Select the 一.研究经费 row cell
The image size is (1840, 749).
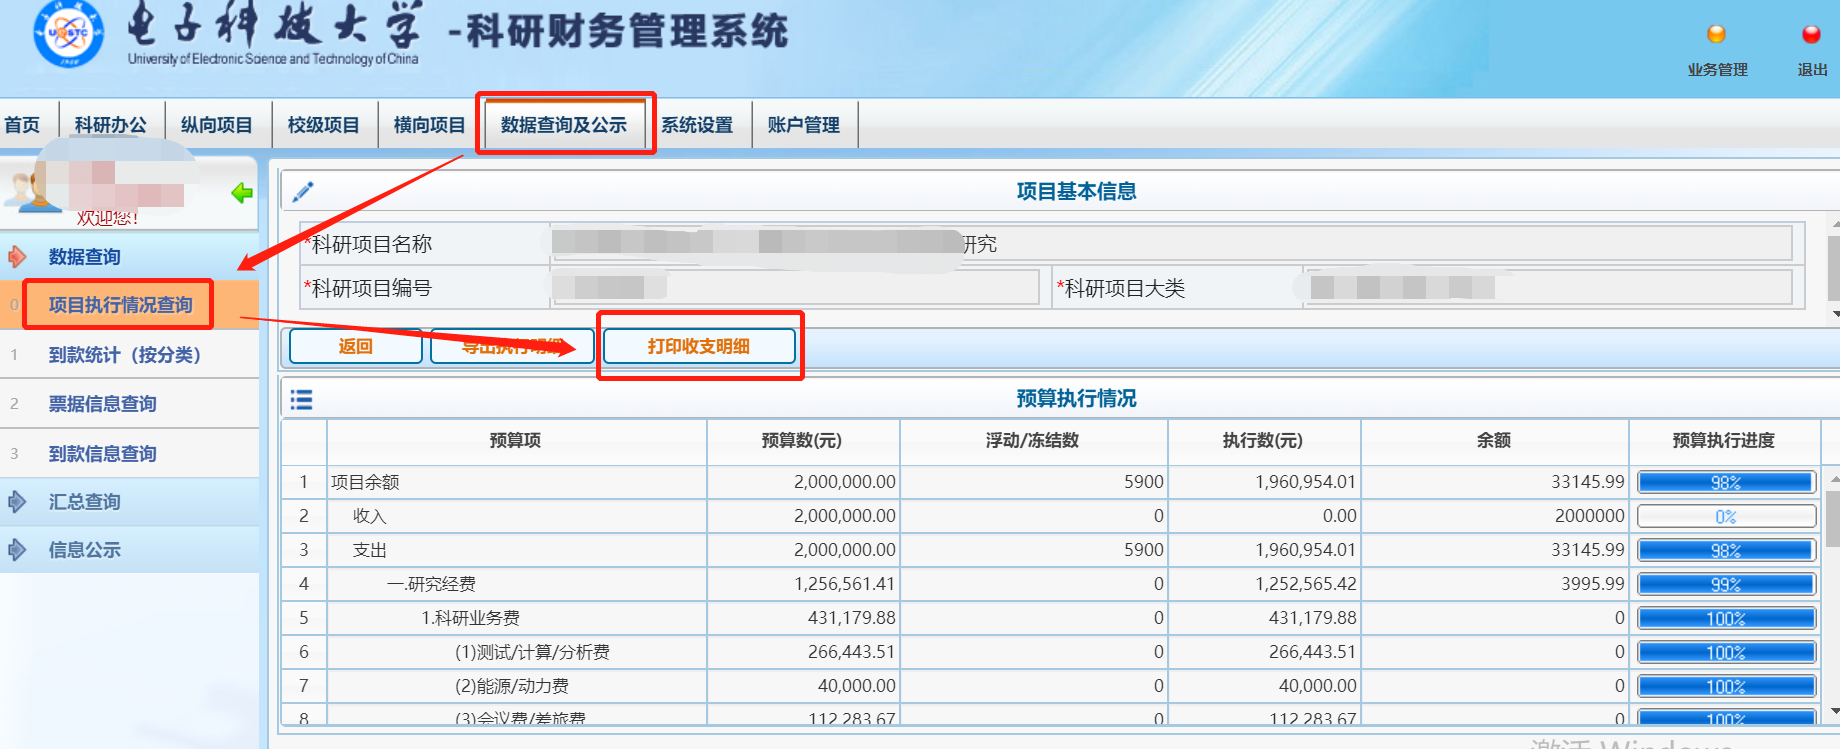pos(516,584)
